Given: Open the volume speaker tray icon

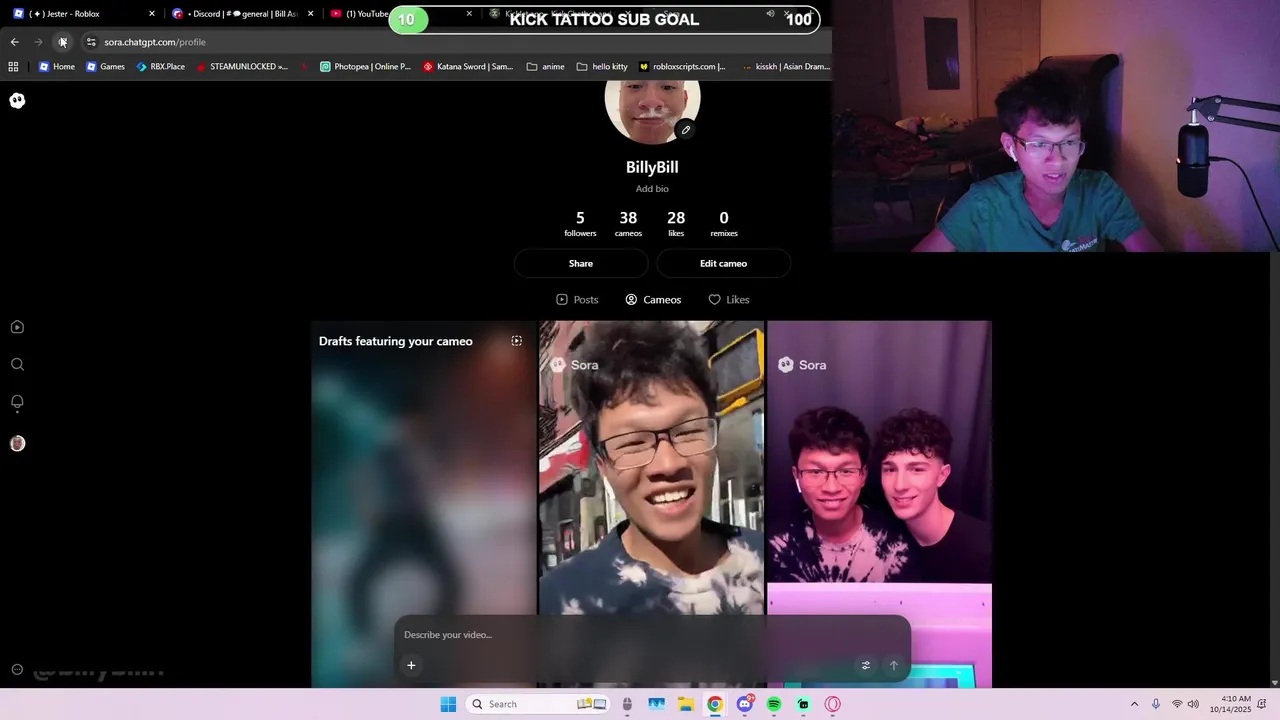Looking at the screenshot, I should [x=1193, y=704].
